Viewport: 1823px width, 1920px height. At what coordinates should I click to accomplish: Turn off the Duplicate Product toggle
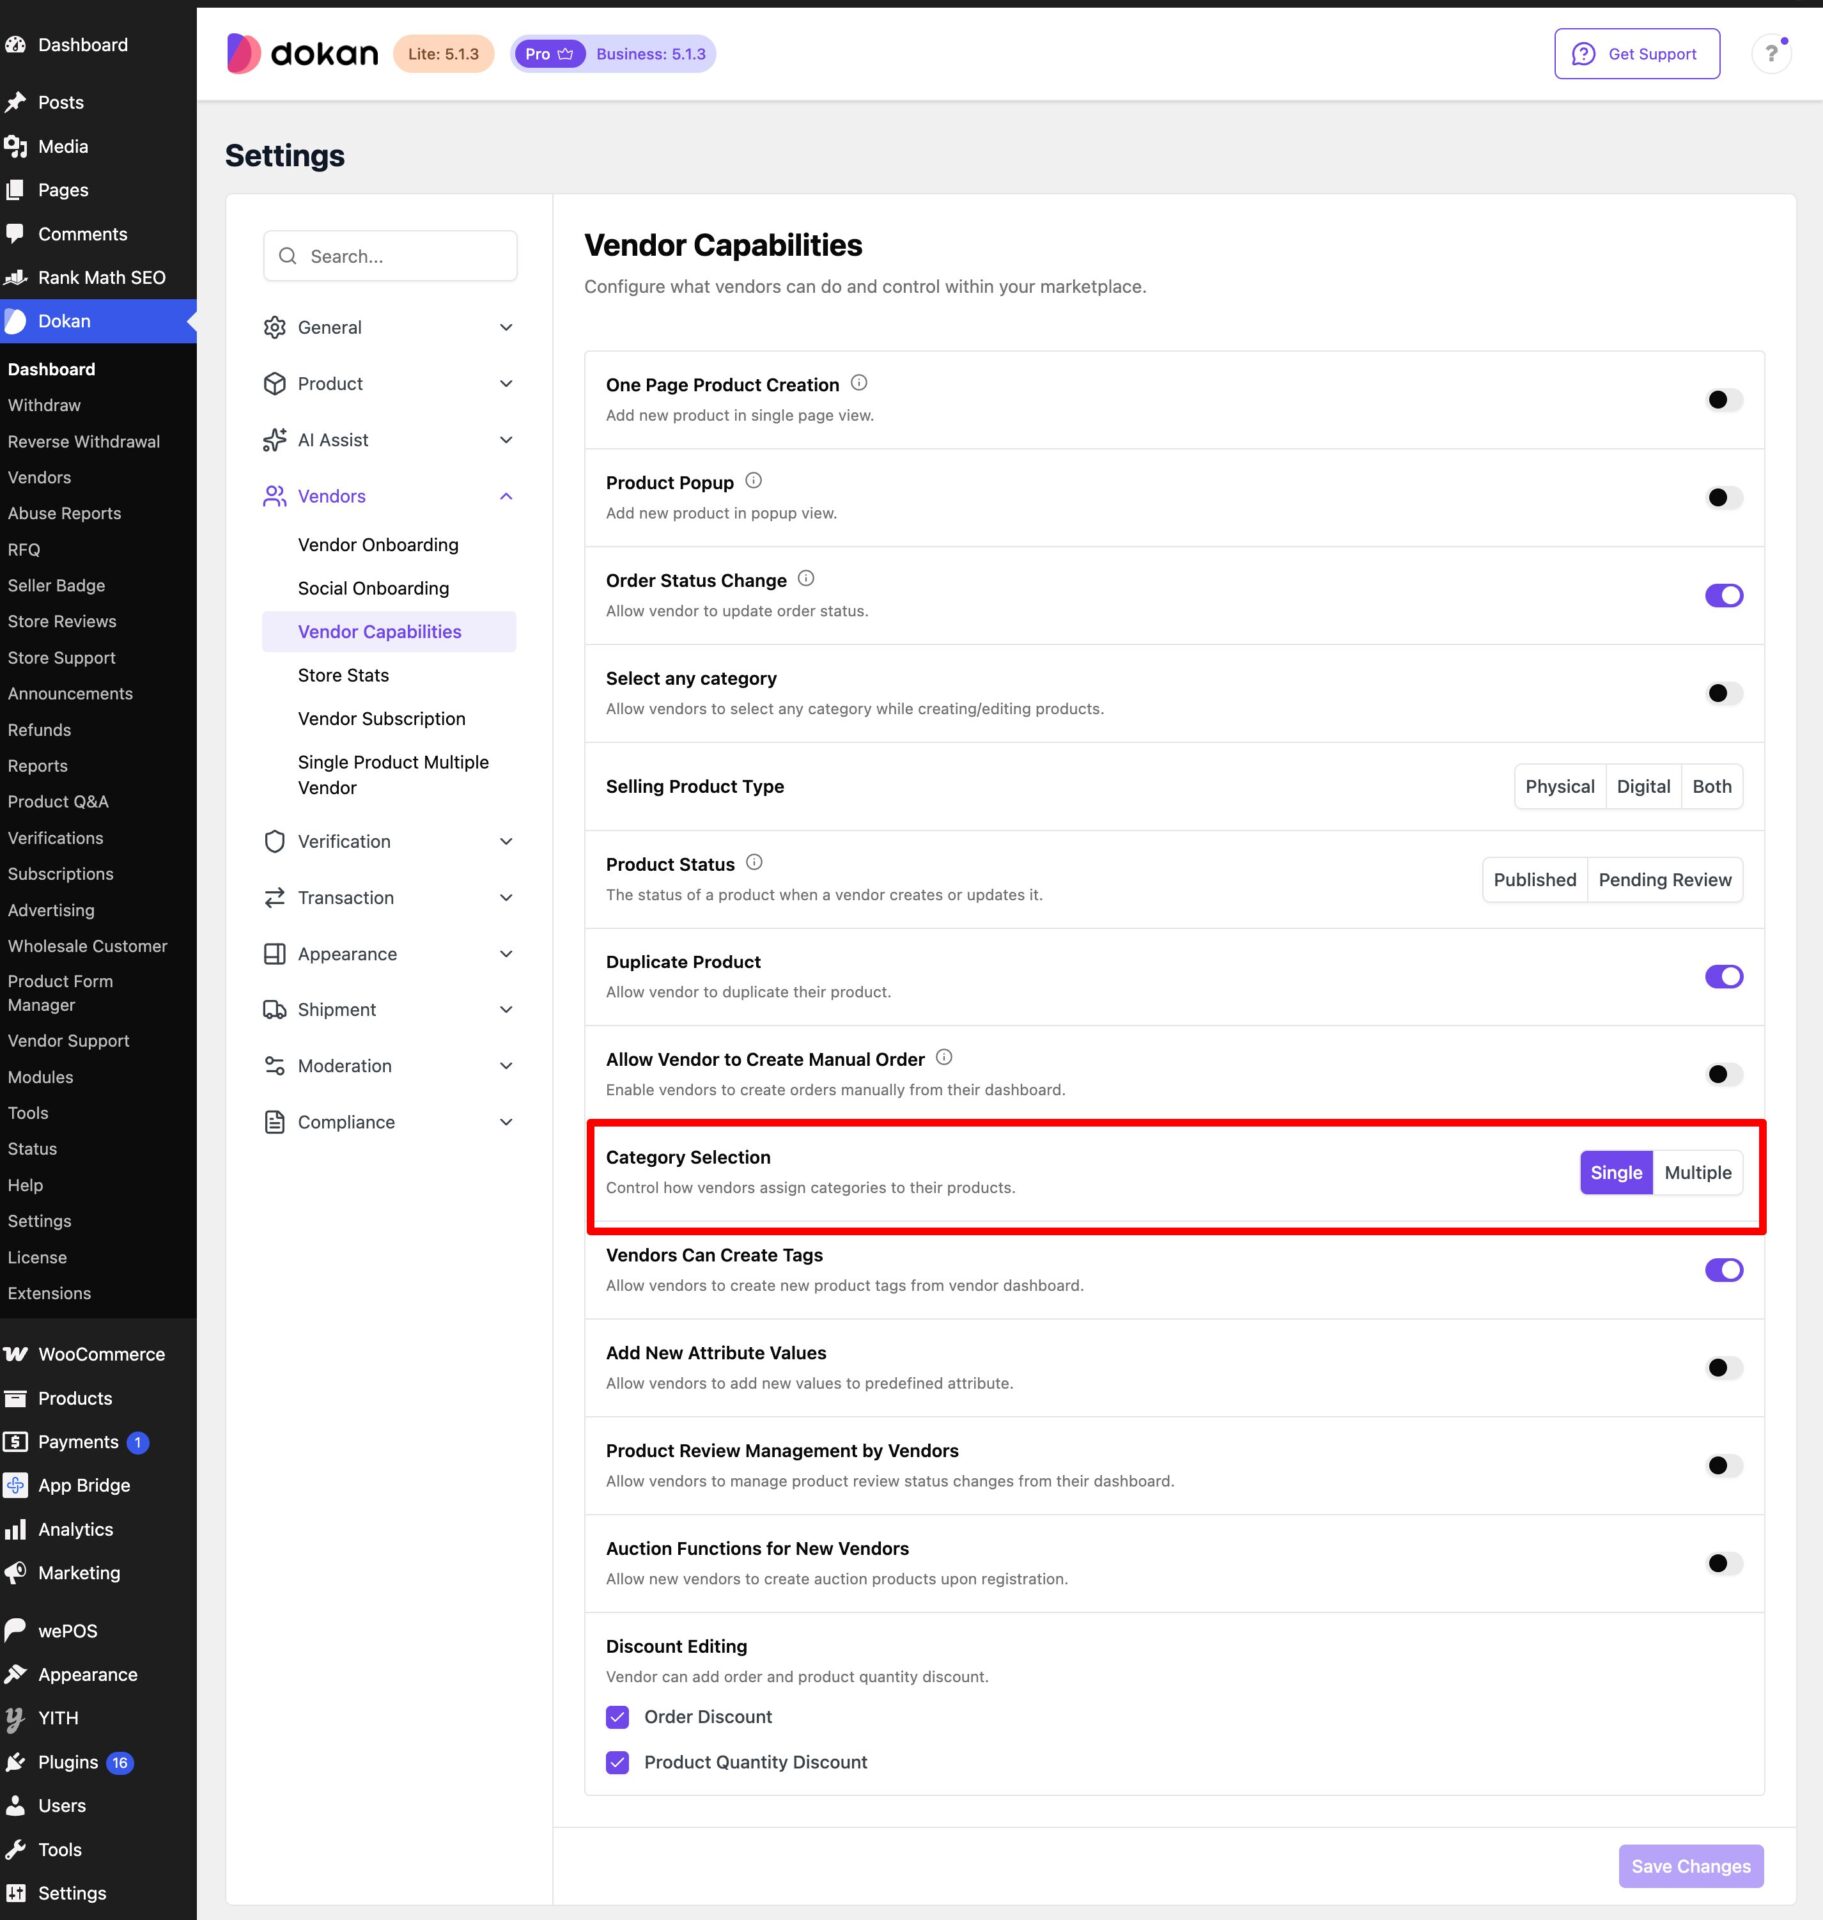(x=1723, y=977)
